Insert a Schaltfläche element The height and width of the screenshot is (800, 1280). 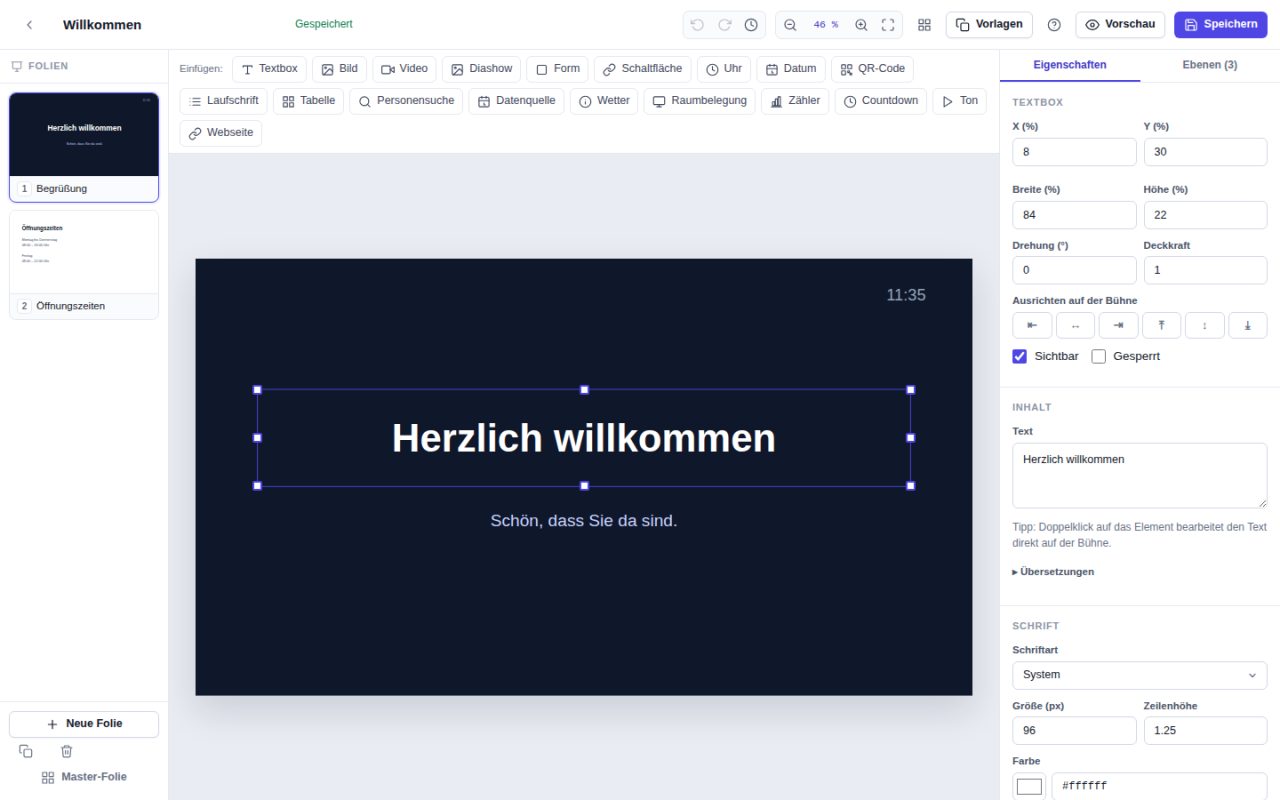(642, 69)
